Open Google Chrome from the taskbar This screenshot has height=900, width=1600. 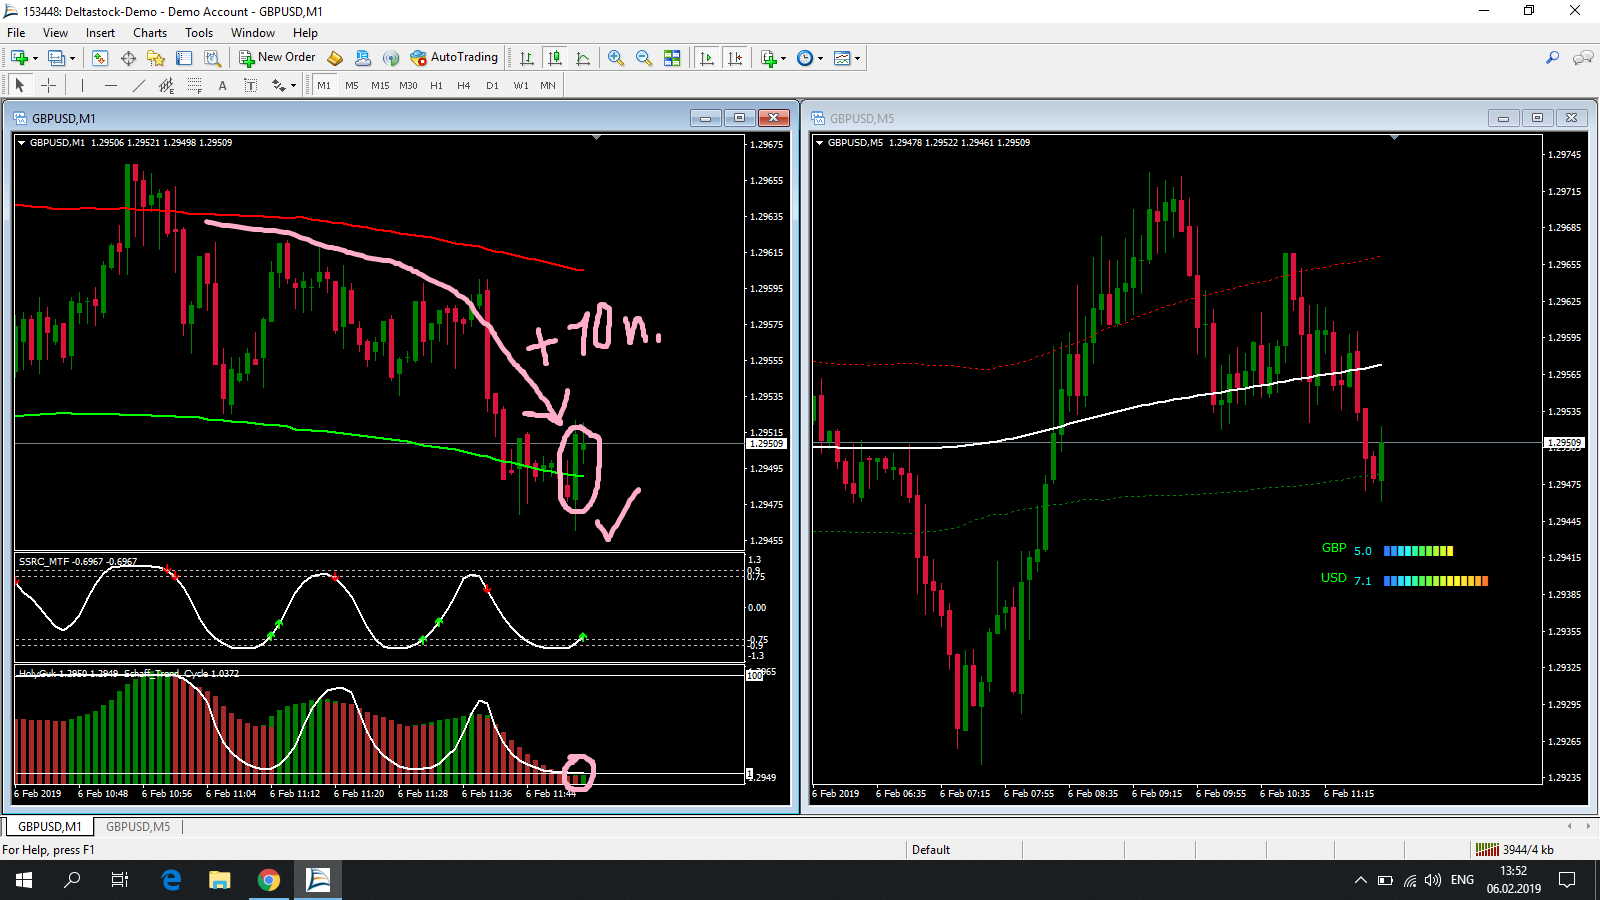pos(269,880)
